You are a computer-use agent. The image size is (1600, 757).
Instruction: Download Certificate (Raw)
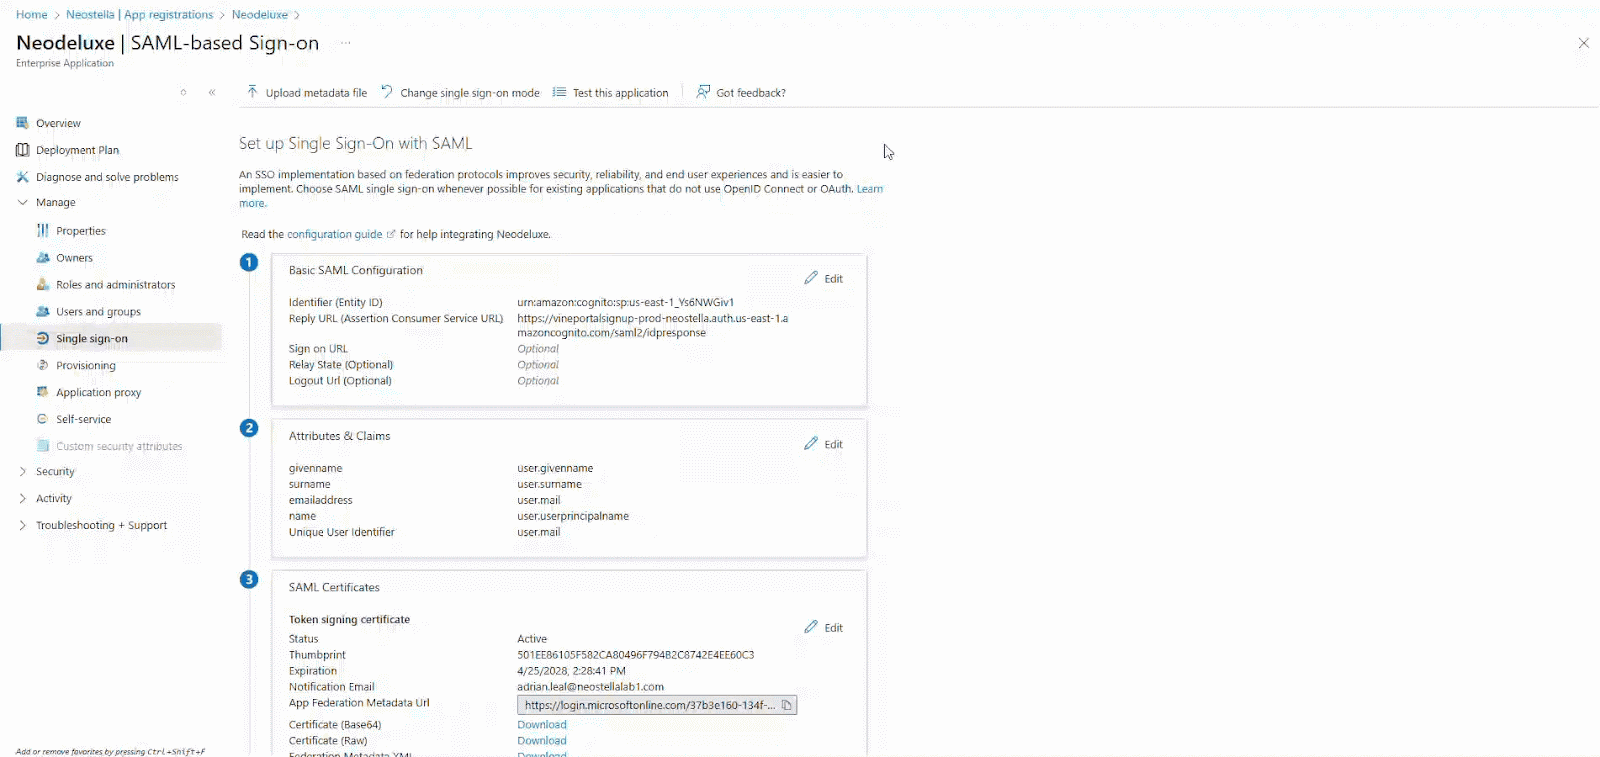[x=542, y=741]
